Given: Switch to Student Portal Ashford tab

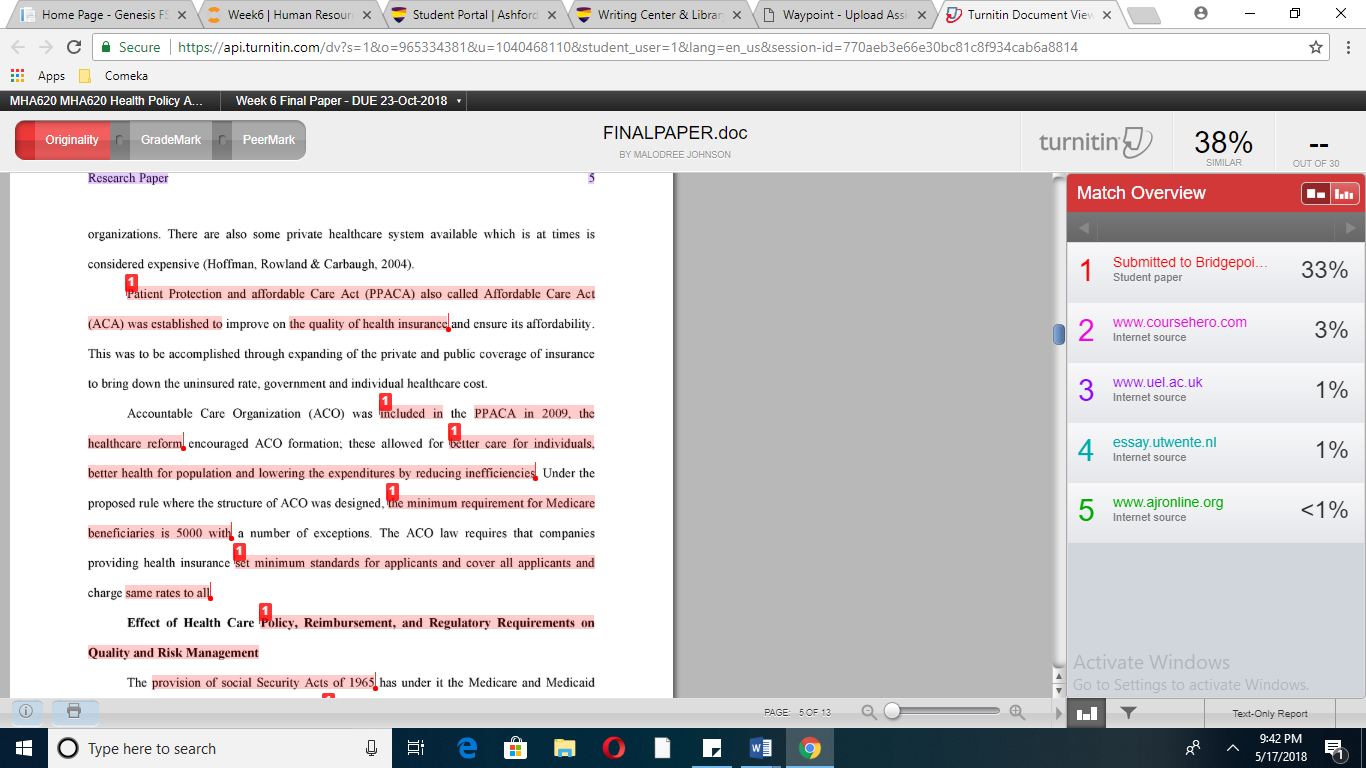Looking at the screenshot, I should [x=475, y=15].
